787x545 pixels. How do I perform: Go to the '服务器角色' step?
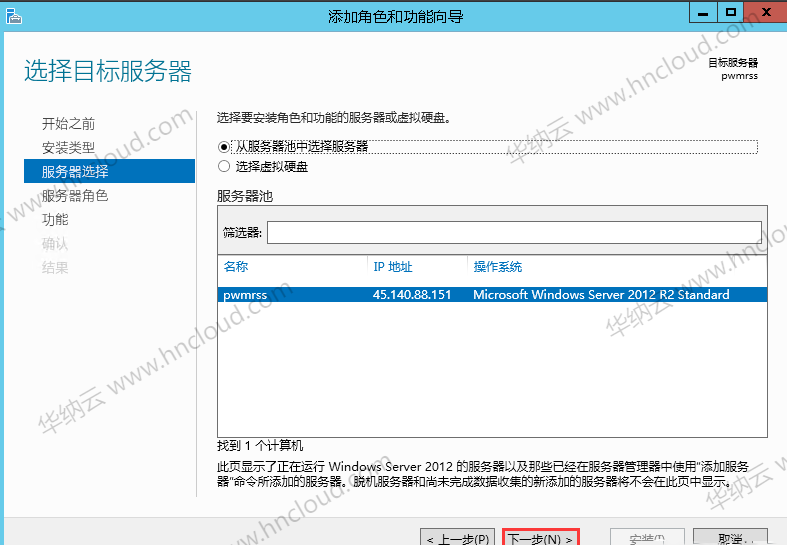click(75, 195)
